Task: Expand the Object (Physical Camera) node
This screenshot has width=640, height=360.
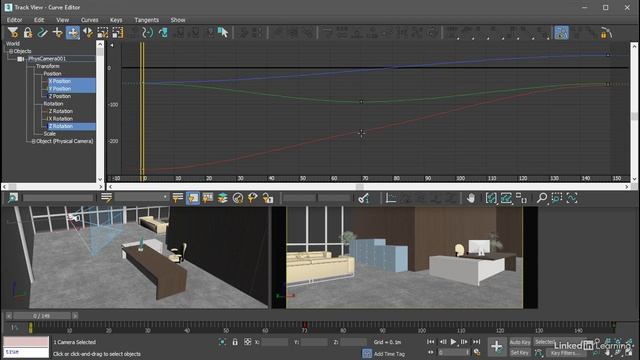Action: tap(33, 141)
